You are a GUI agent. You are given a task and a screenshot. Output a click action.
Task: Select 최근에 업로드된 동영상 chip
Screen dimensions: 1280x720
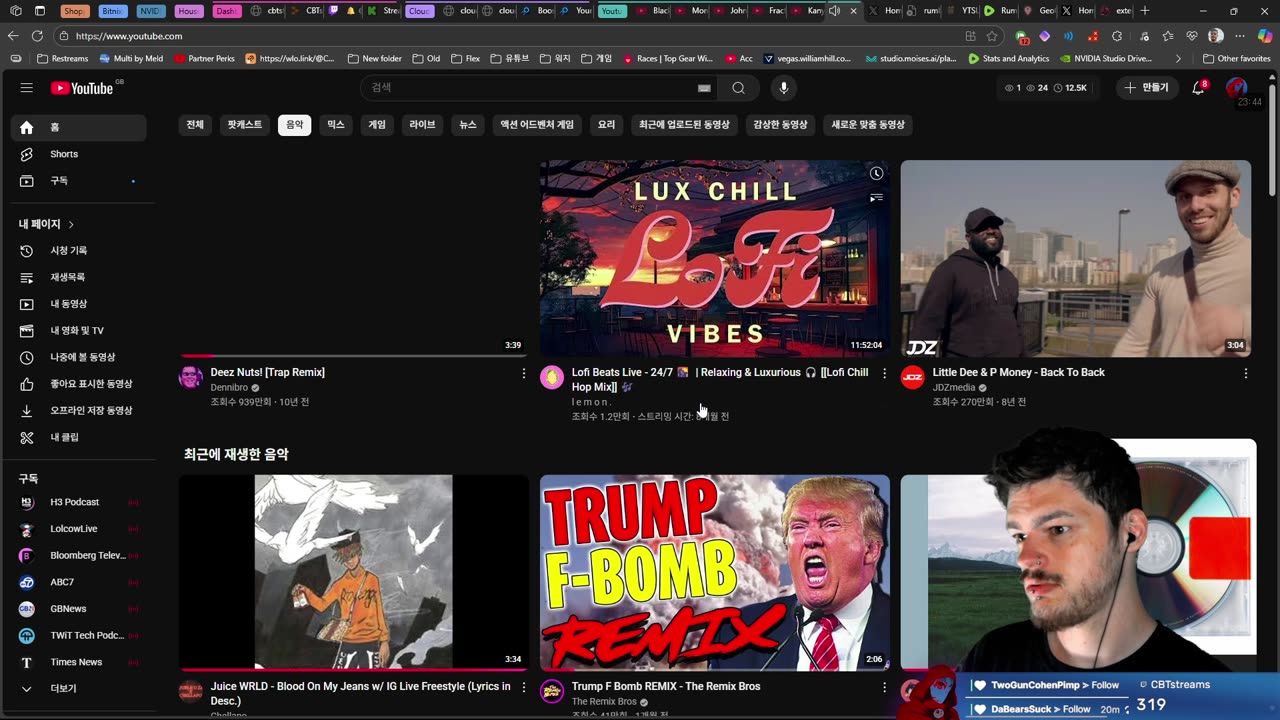click(684, 125)
